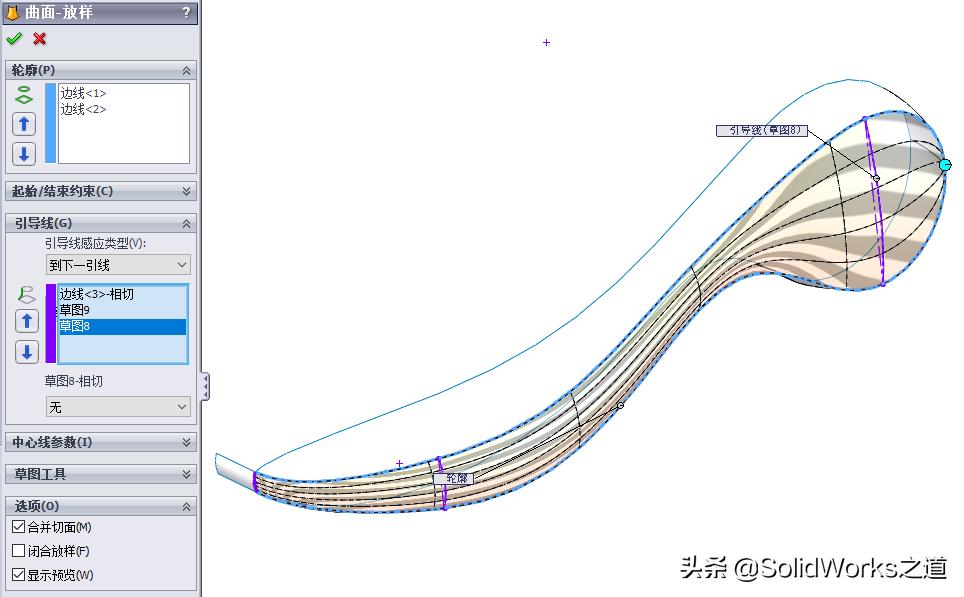Move selected profile up with blue up arrow
964x597 pixels.
pyautogui.click(x=22, y=124)
